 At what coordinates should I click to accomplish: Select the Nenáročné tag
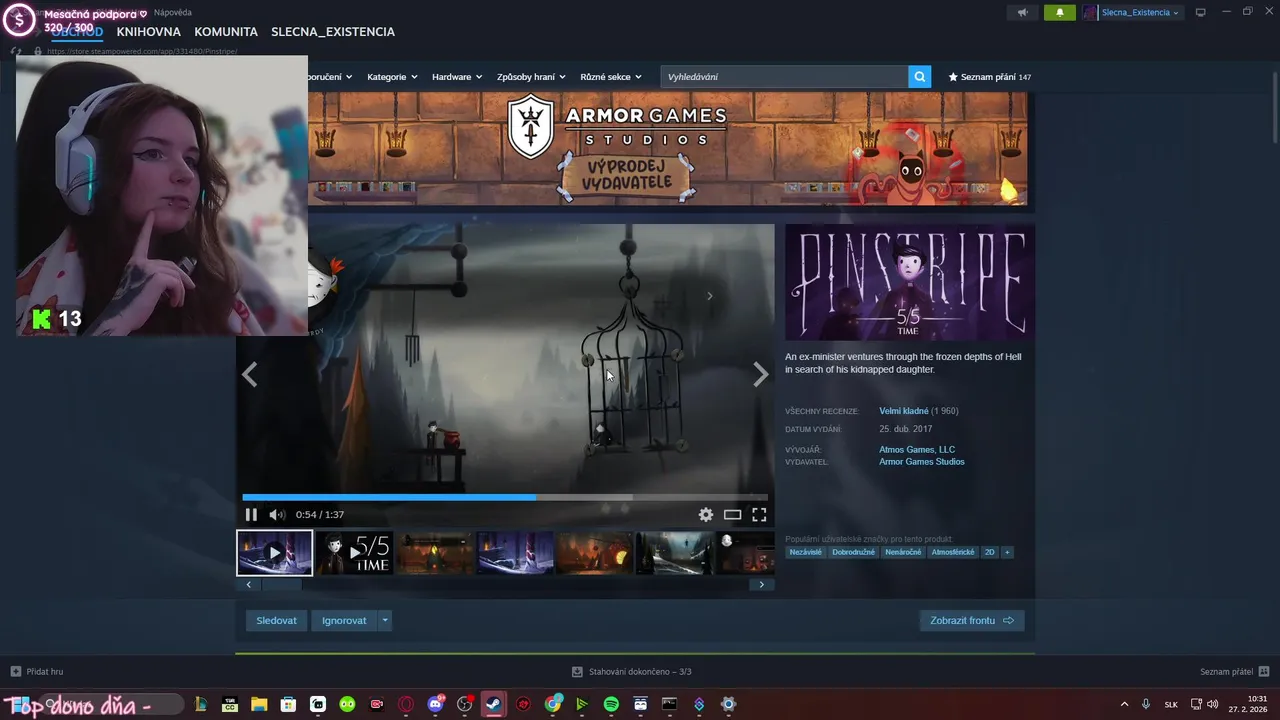903,552
